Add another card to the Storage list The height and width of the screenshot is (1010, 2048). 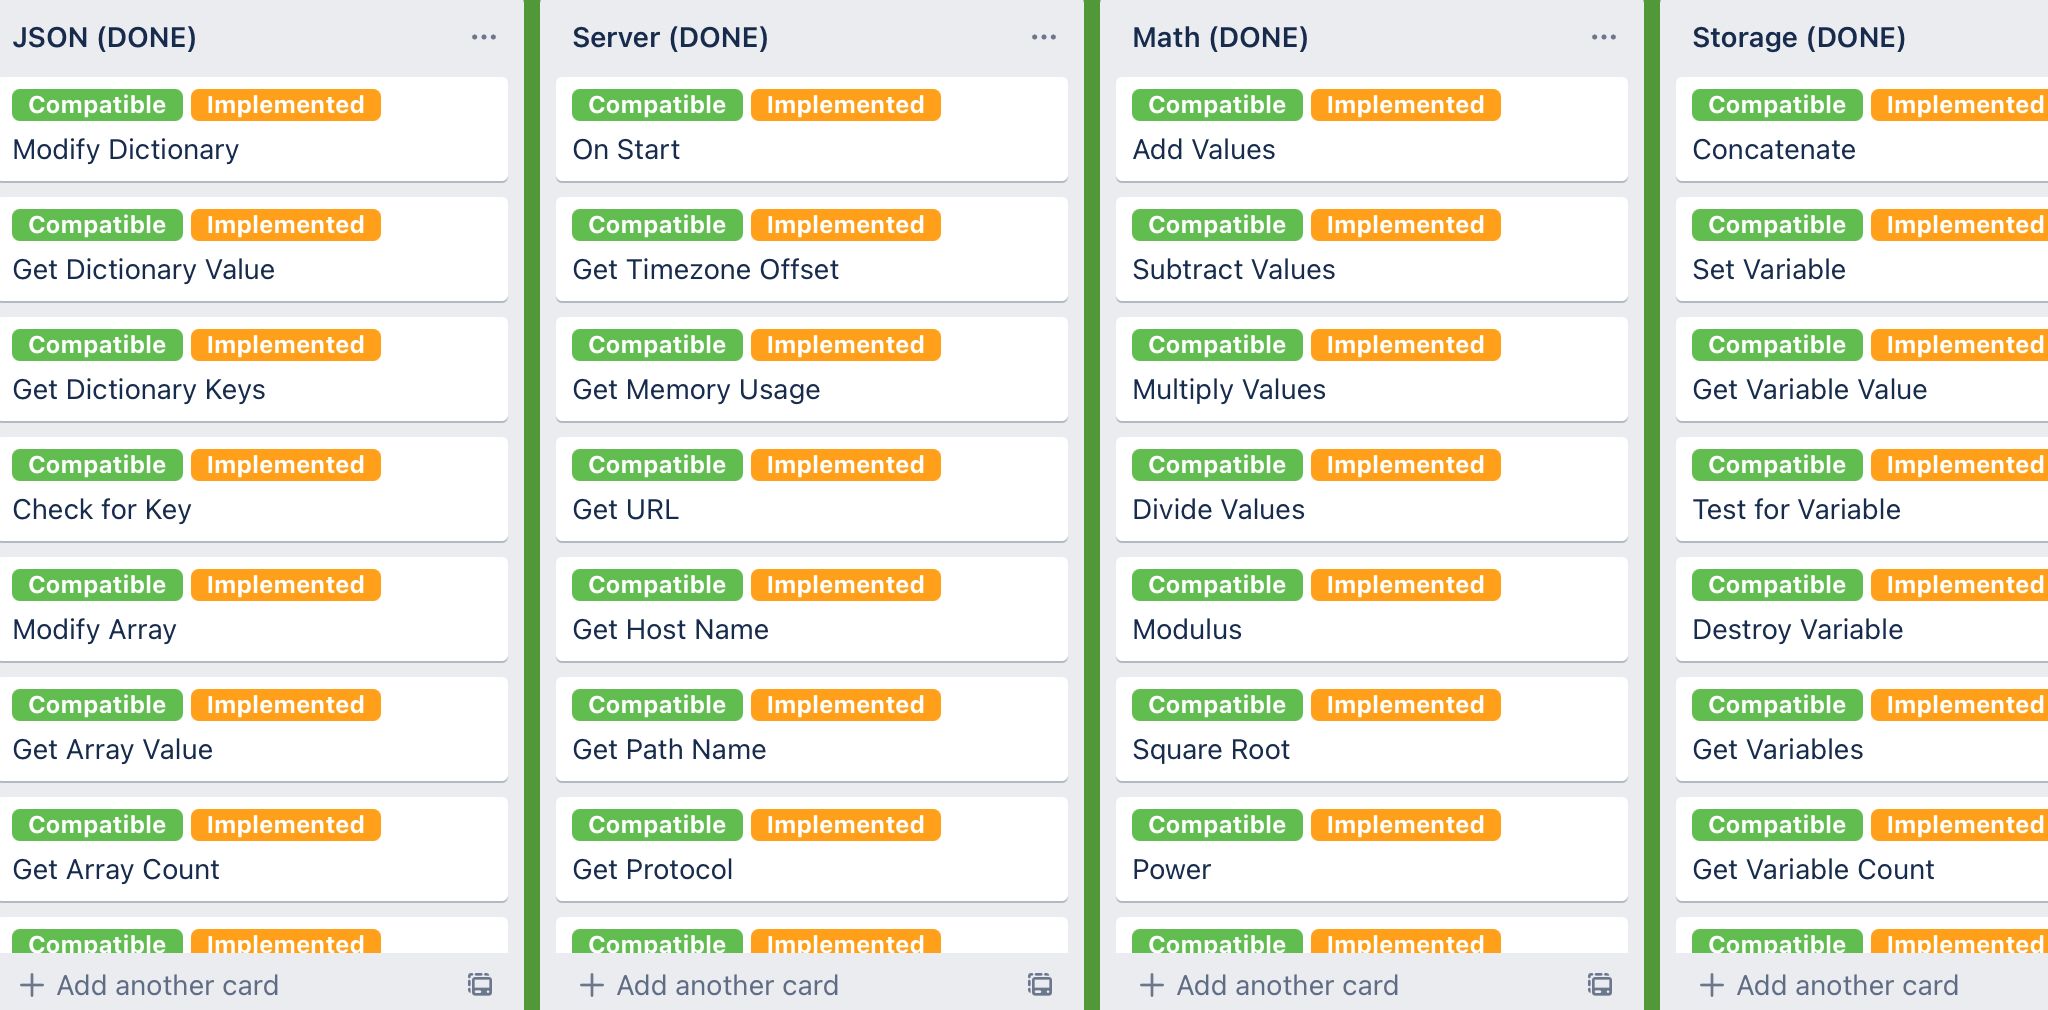click(x=1830, y=985)
